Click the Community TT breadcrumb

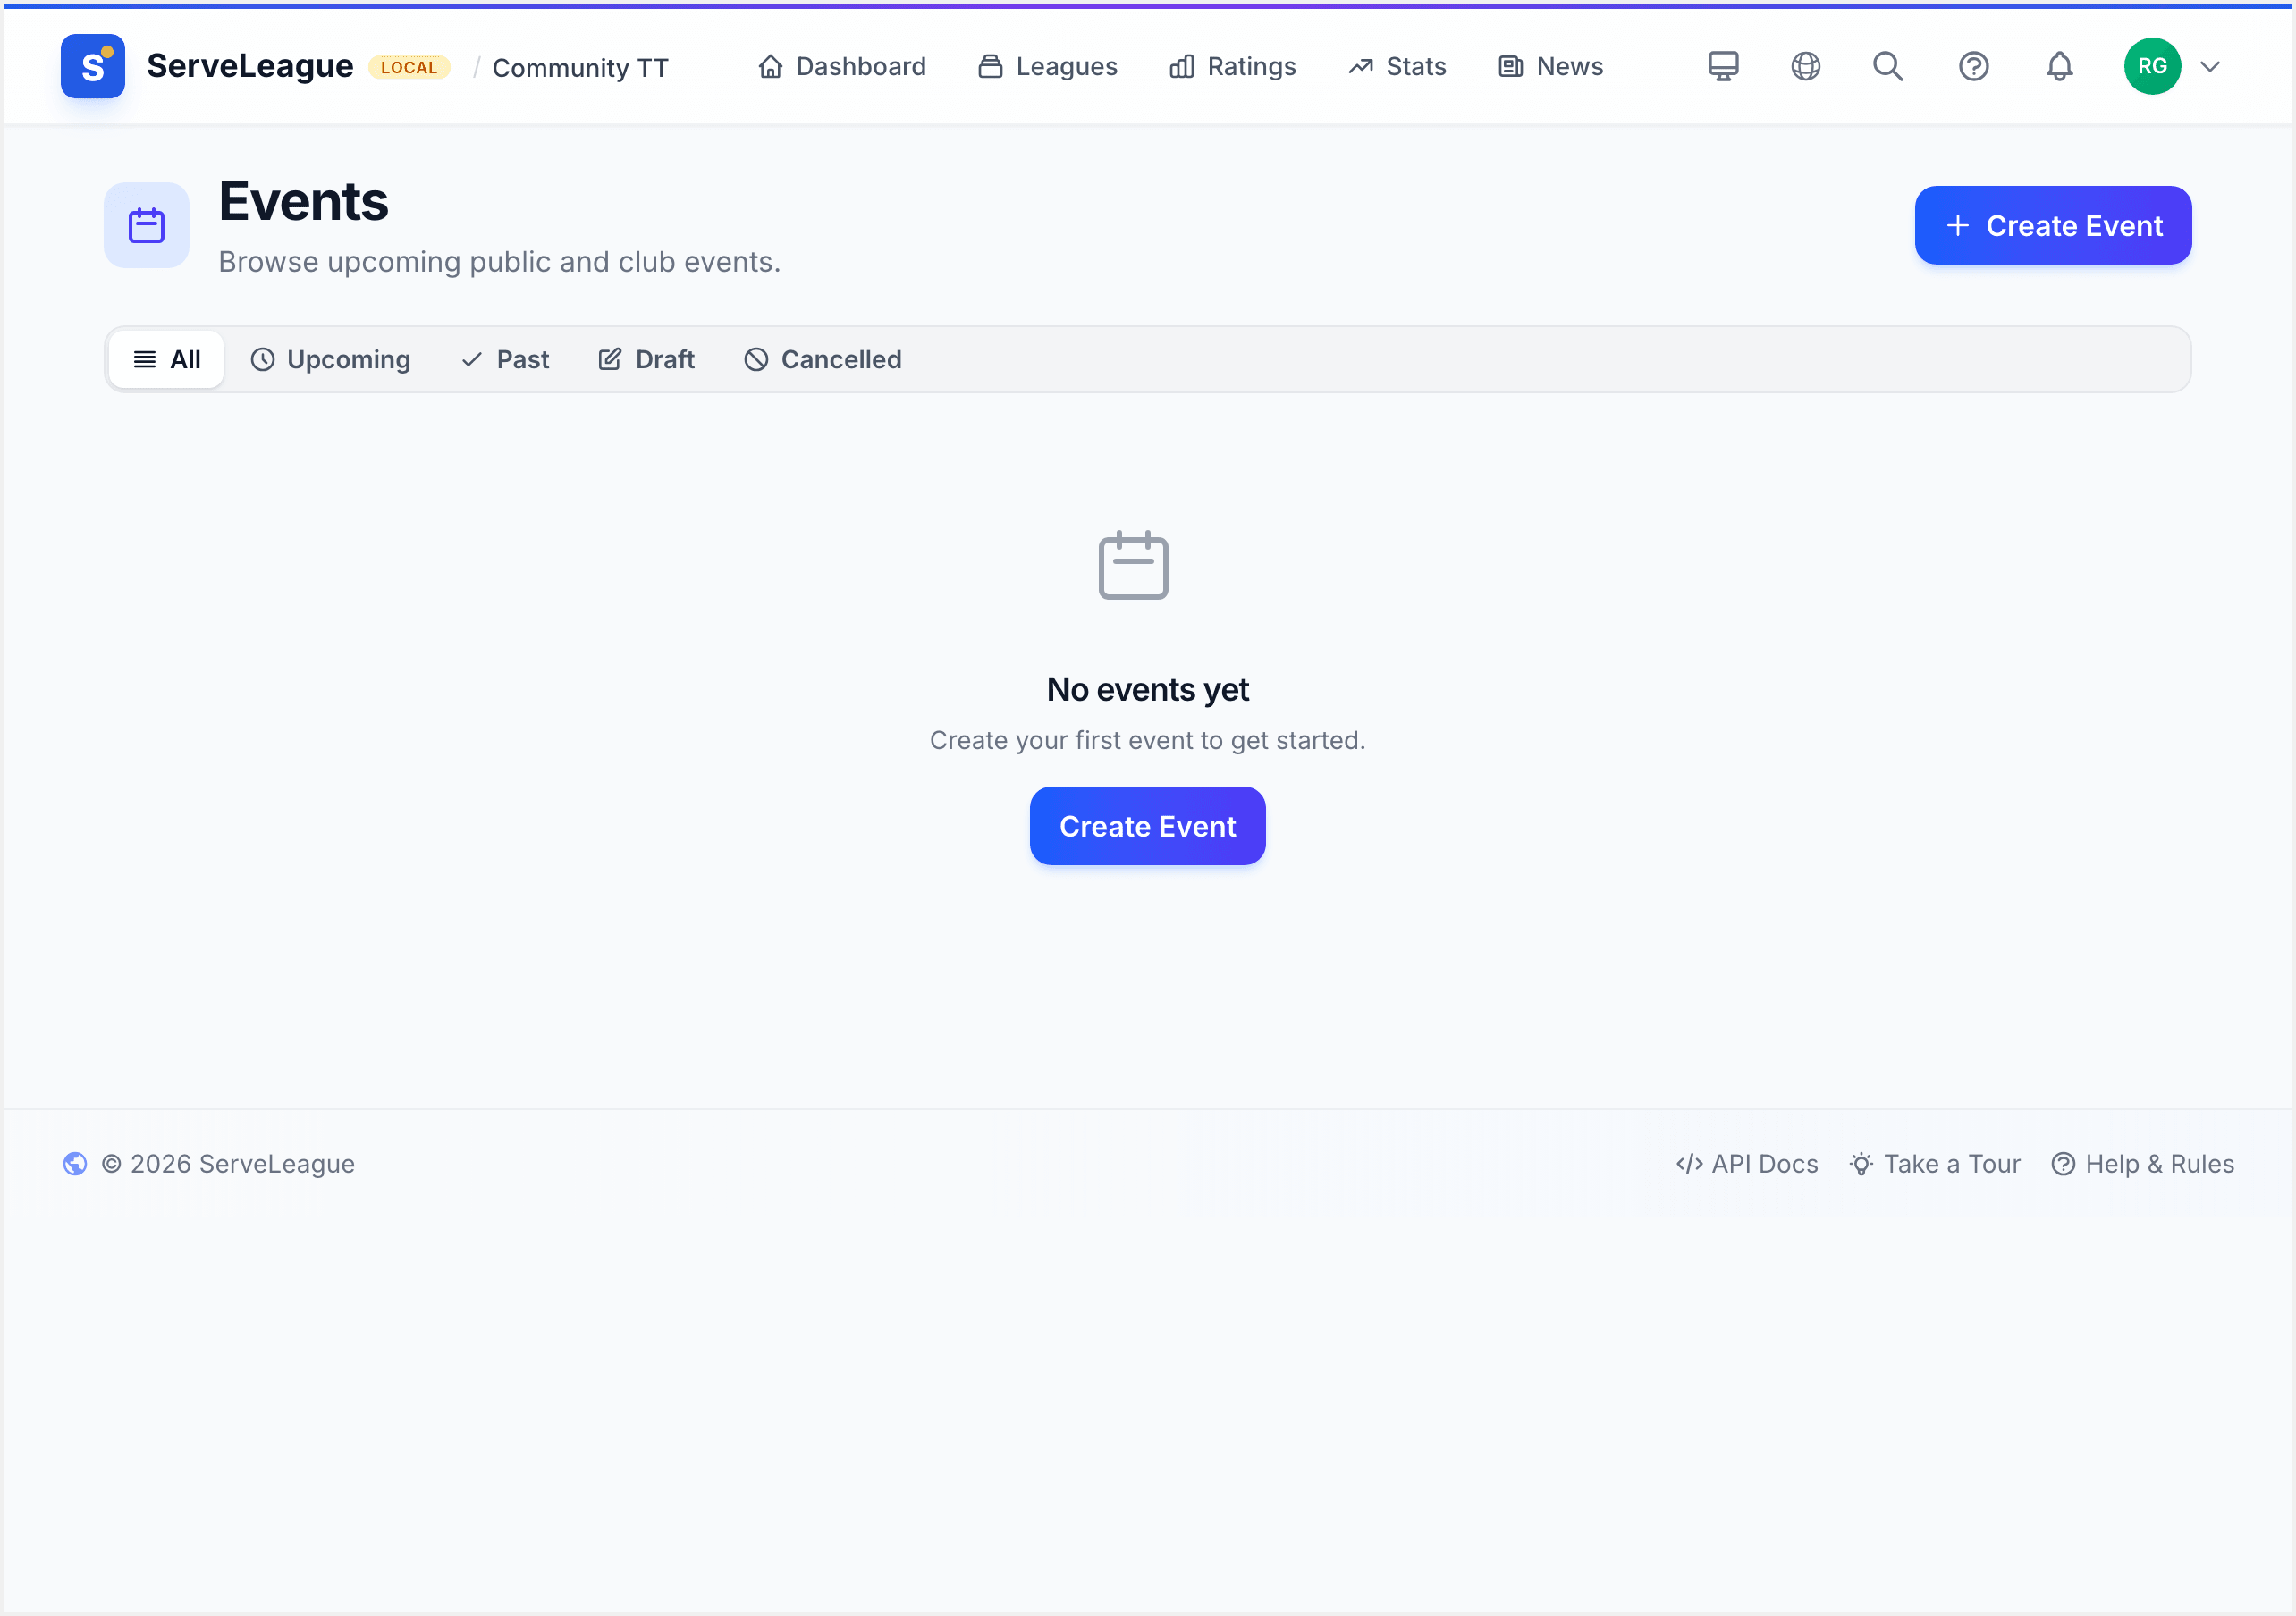pyautogui.click(x=580, y=67)
